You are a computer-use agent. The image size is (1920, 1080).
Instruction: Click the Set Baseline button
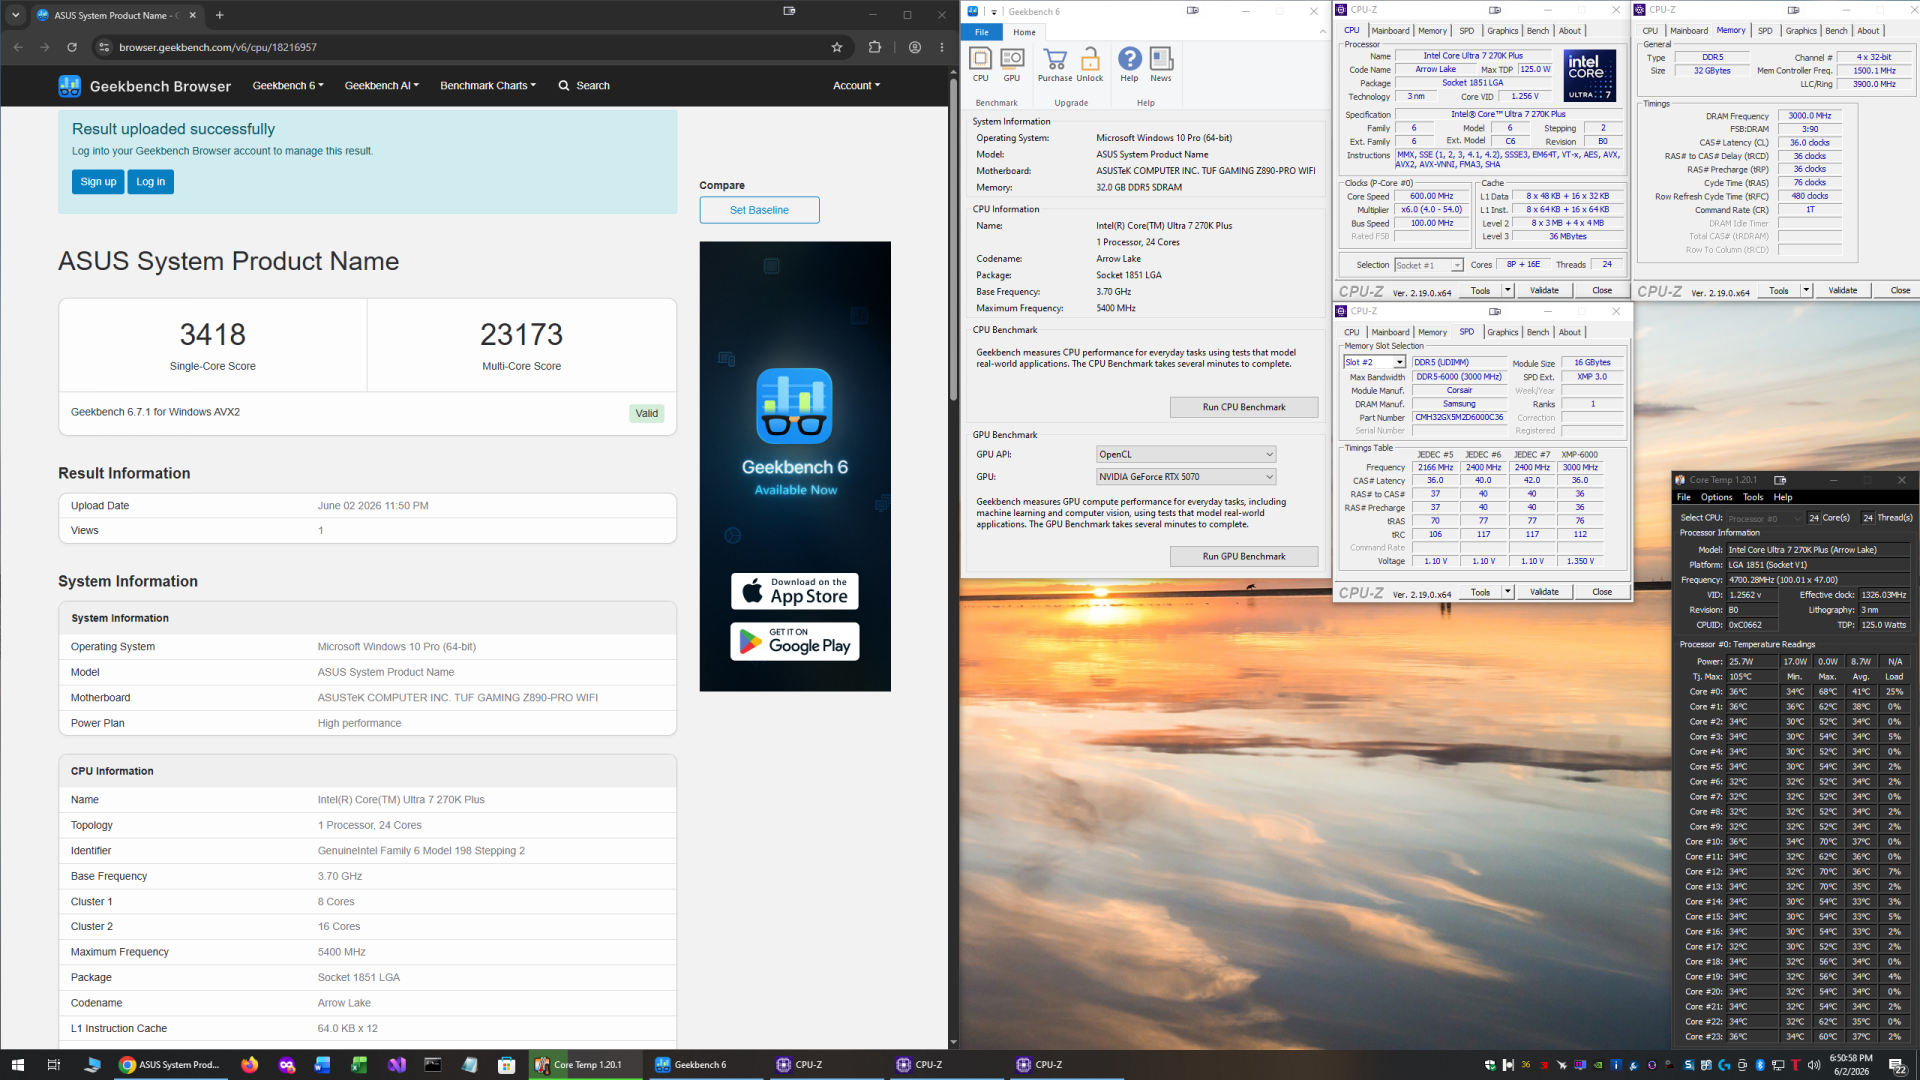[x=759, y=210]
